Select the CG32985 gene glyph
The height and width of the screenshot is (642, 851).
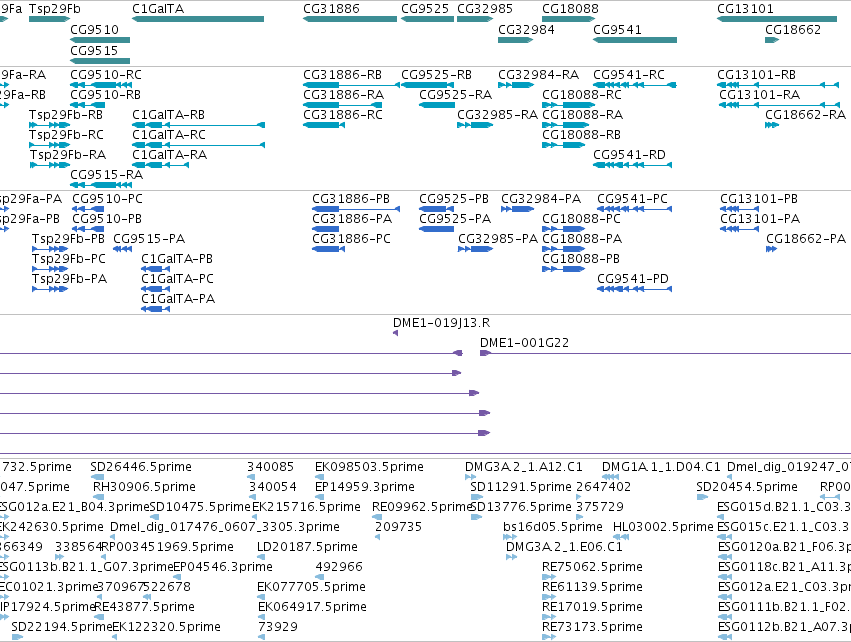click(x=475, y=19)
